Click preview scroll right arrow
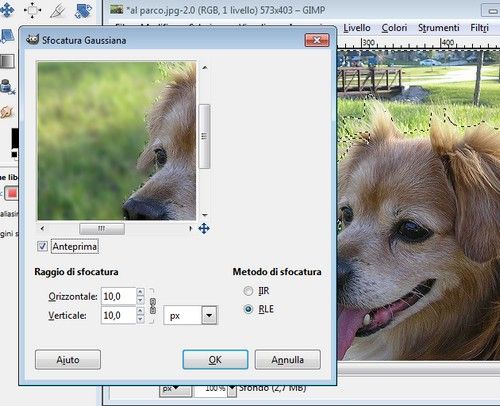Screen dimensions: 500x406 (x=190, y=229)
